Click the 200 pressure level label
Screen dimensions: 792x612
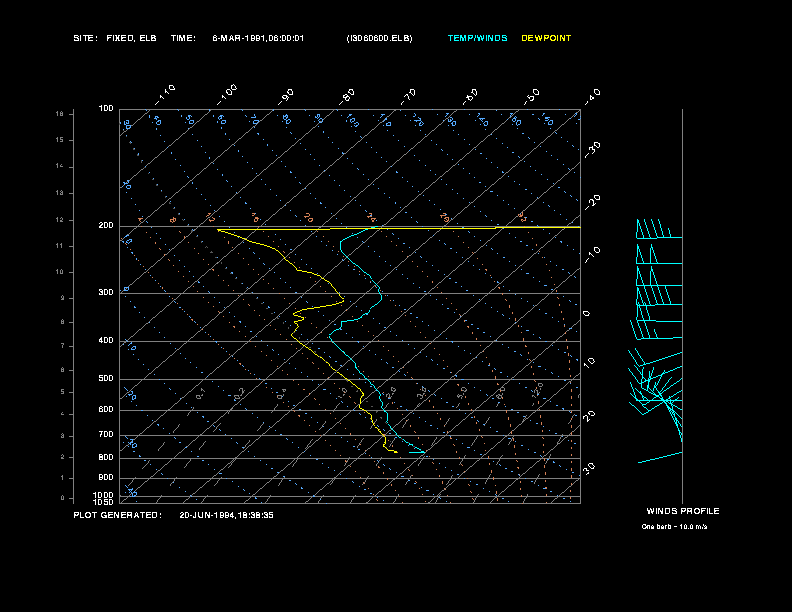(x=106, y=226)
